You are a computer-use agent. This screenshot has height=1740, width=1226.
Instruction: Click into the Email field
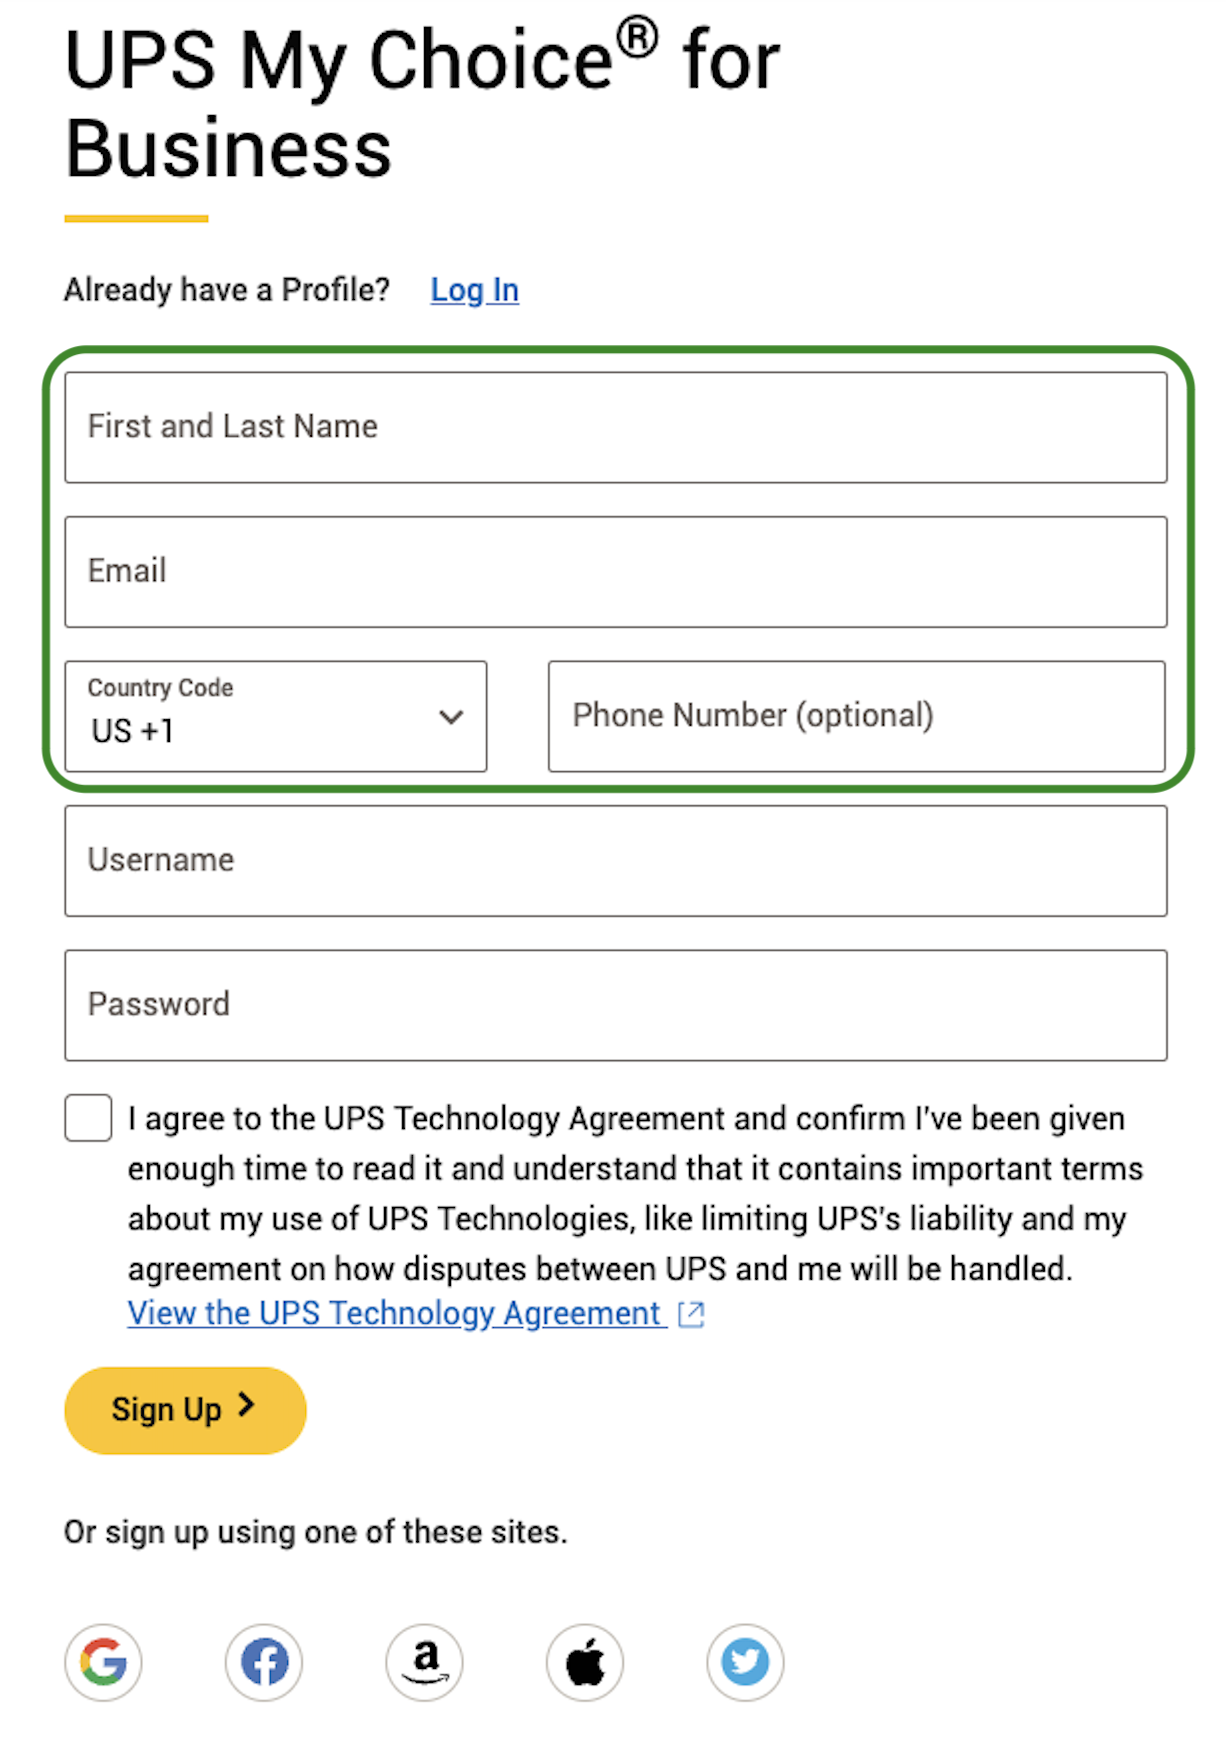click(x=615, y=572)
